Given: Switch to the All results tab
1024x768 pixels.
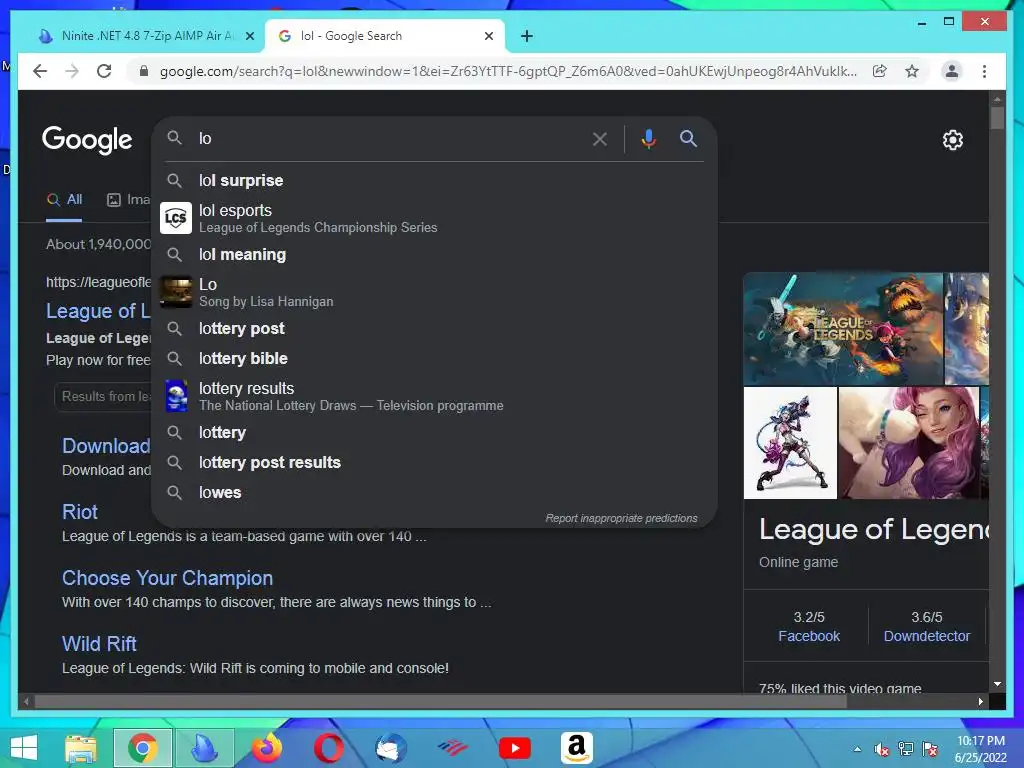Looking at the screenshot, I should click(x=64, y=200).
